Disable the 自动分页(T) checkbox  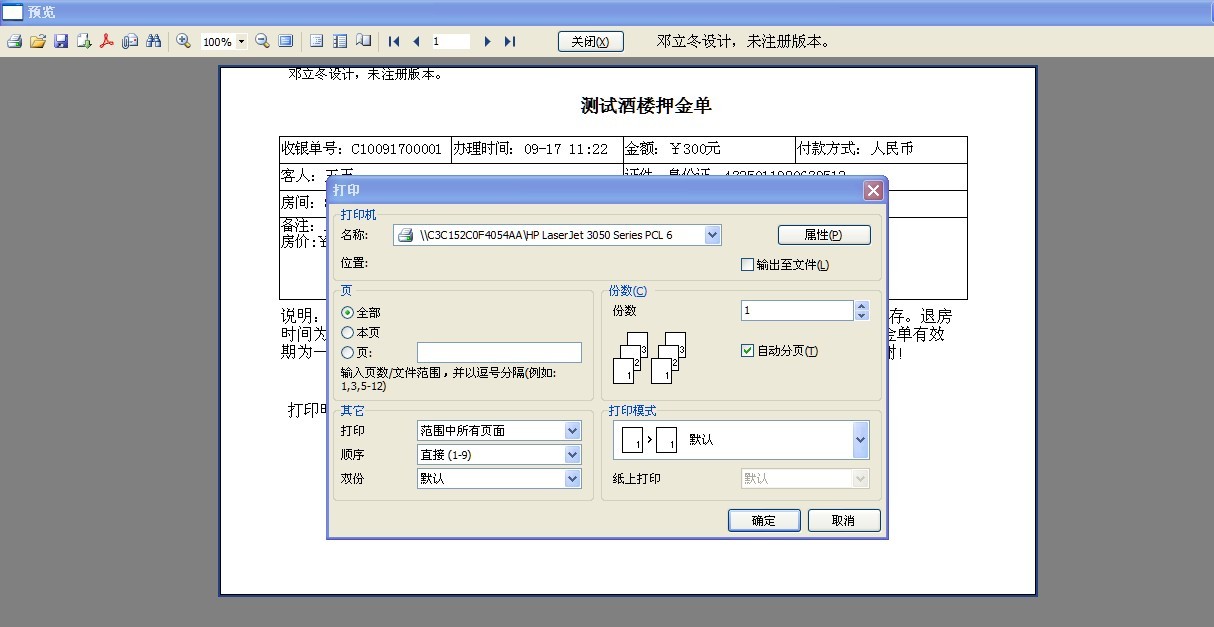pyautogui.click(x=746, y=349)
